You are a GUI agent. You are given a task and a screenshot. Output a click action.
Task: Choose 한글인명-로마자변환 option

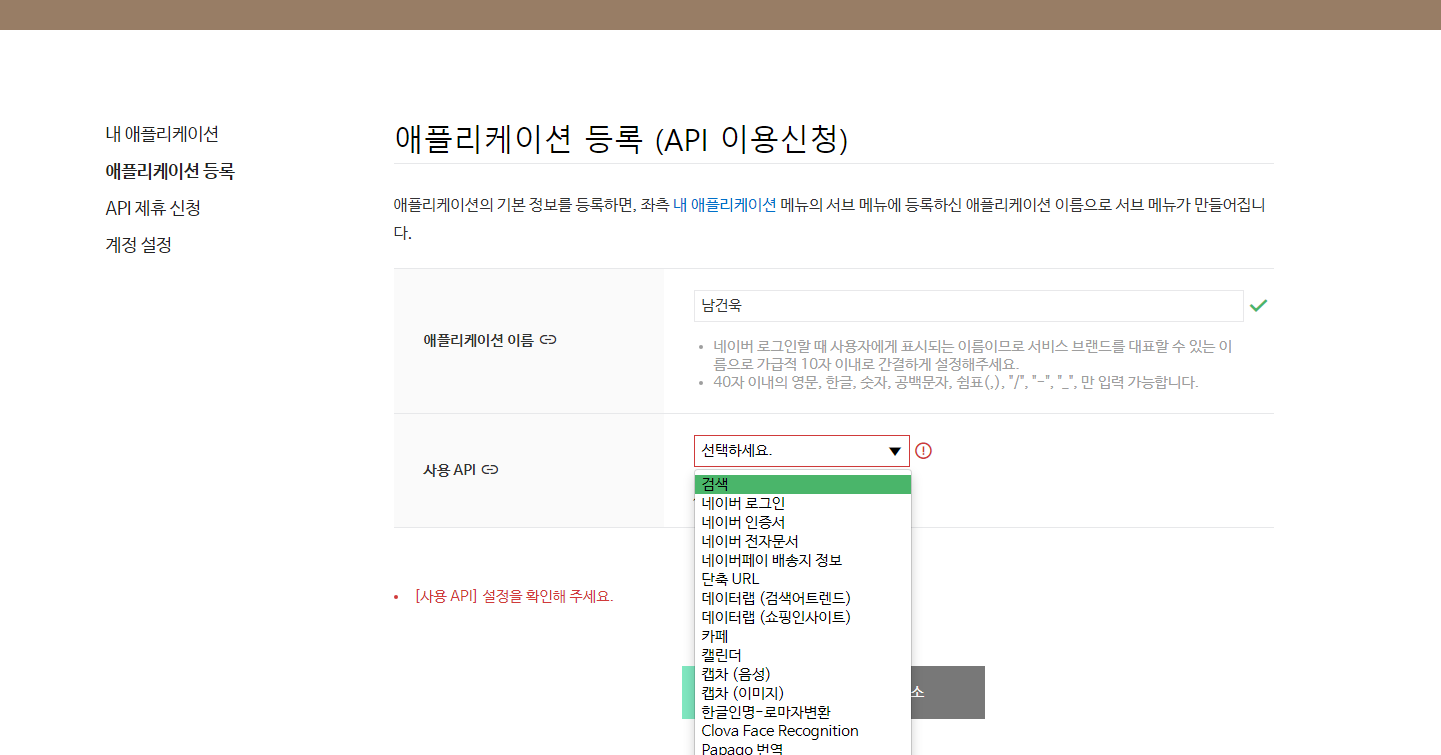[x=803, y=712]
